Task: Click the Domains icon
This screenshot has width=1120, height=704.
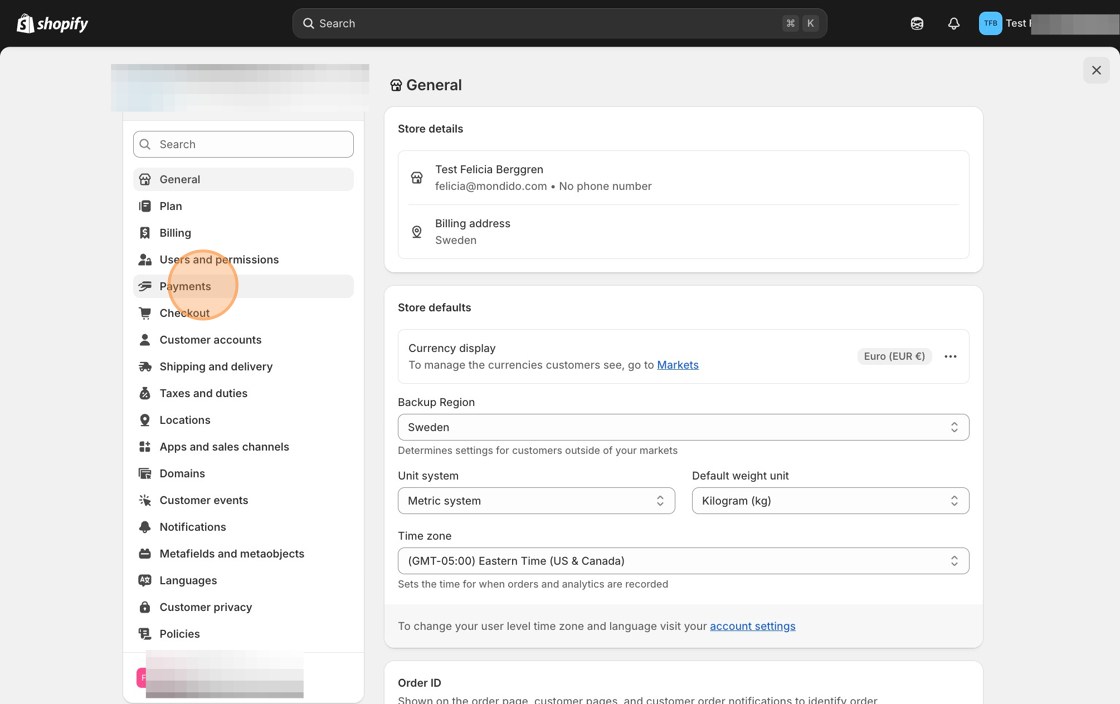Action: [145, 473]
